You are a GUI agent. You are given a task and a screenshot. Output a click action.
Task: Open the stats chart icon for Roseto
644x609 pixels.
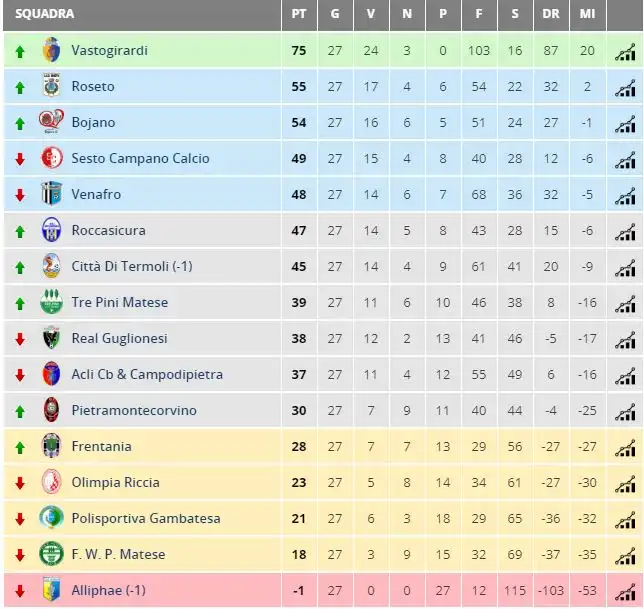click(x=625, y=88)
